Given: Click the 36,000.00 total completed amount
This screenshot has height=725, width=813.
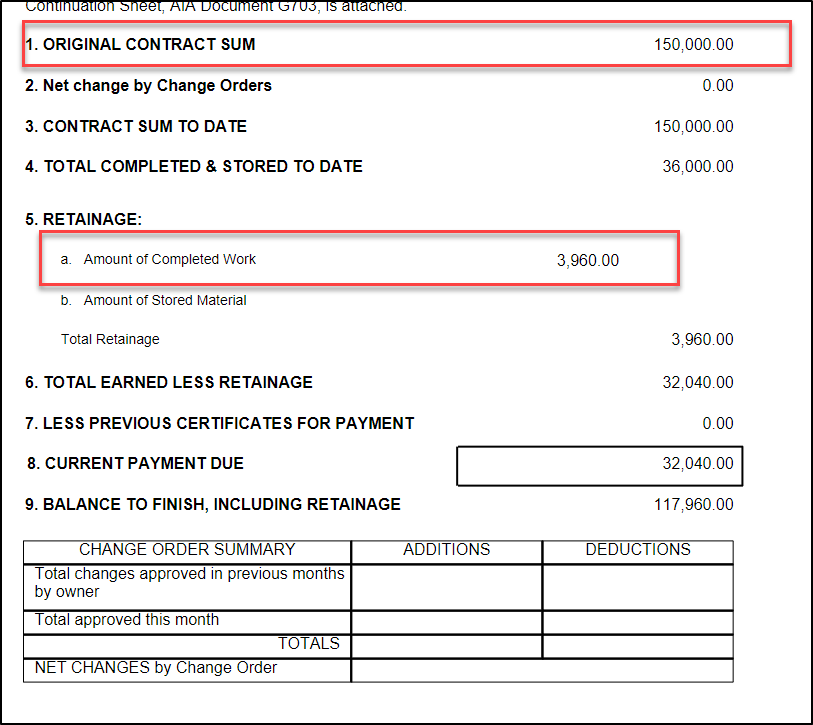Looking at the screenshot, I should [697, 167].
